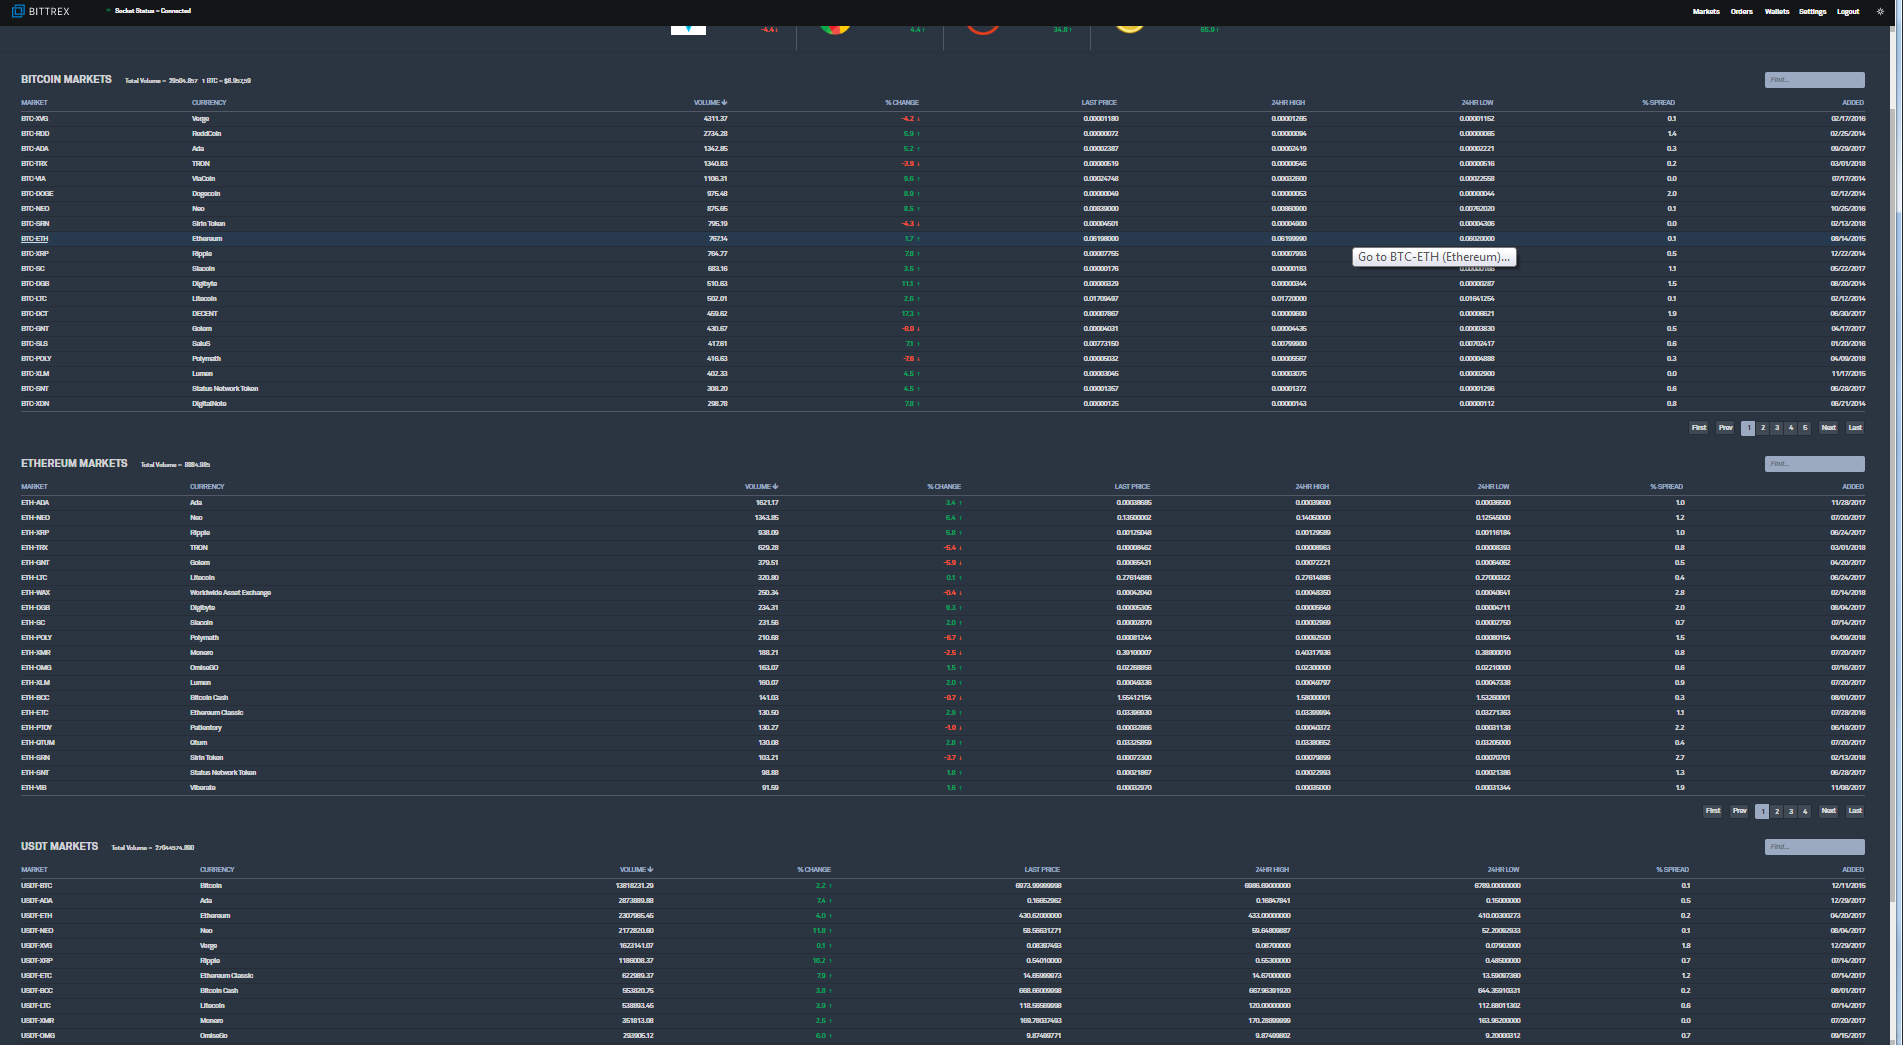Open the Markets menu
The width and height of the screenshot is (1903, 1045).
tap(1706, 12)
